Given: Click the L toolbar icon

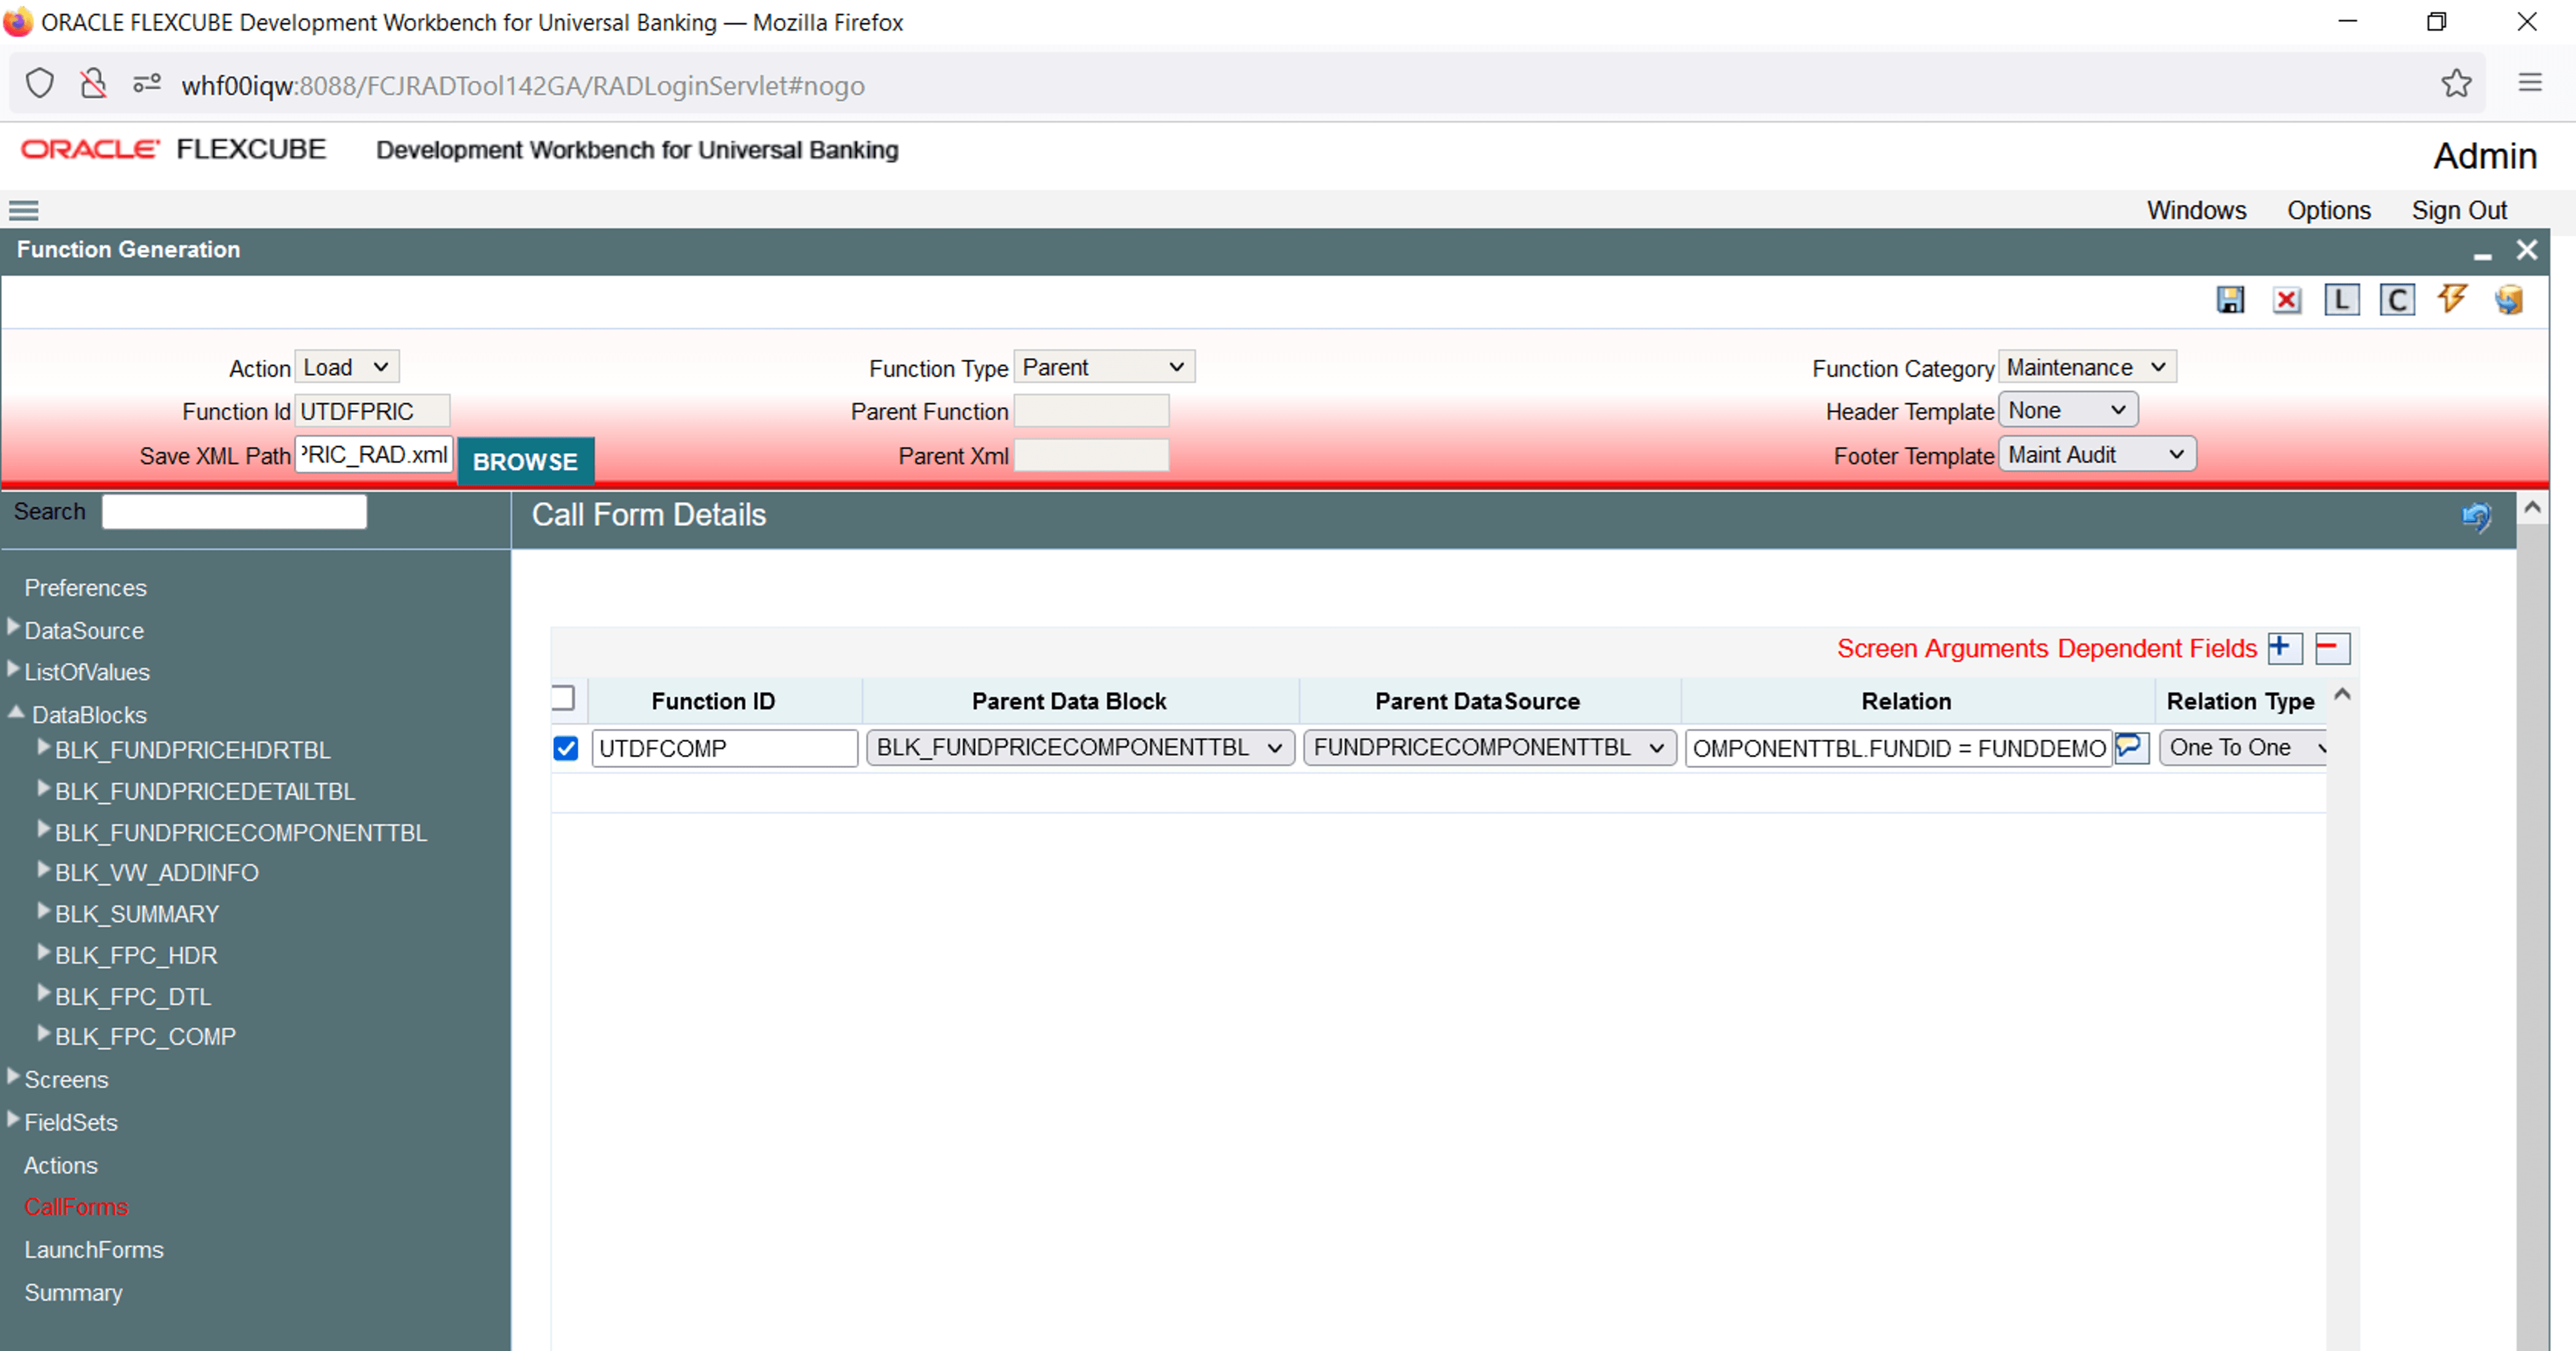Looking at the screenshot, I should click(2342, 300).
